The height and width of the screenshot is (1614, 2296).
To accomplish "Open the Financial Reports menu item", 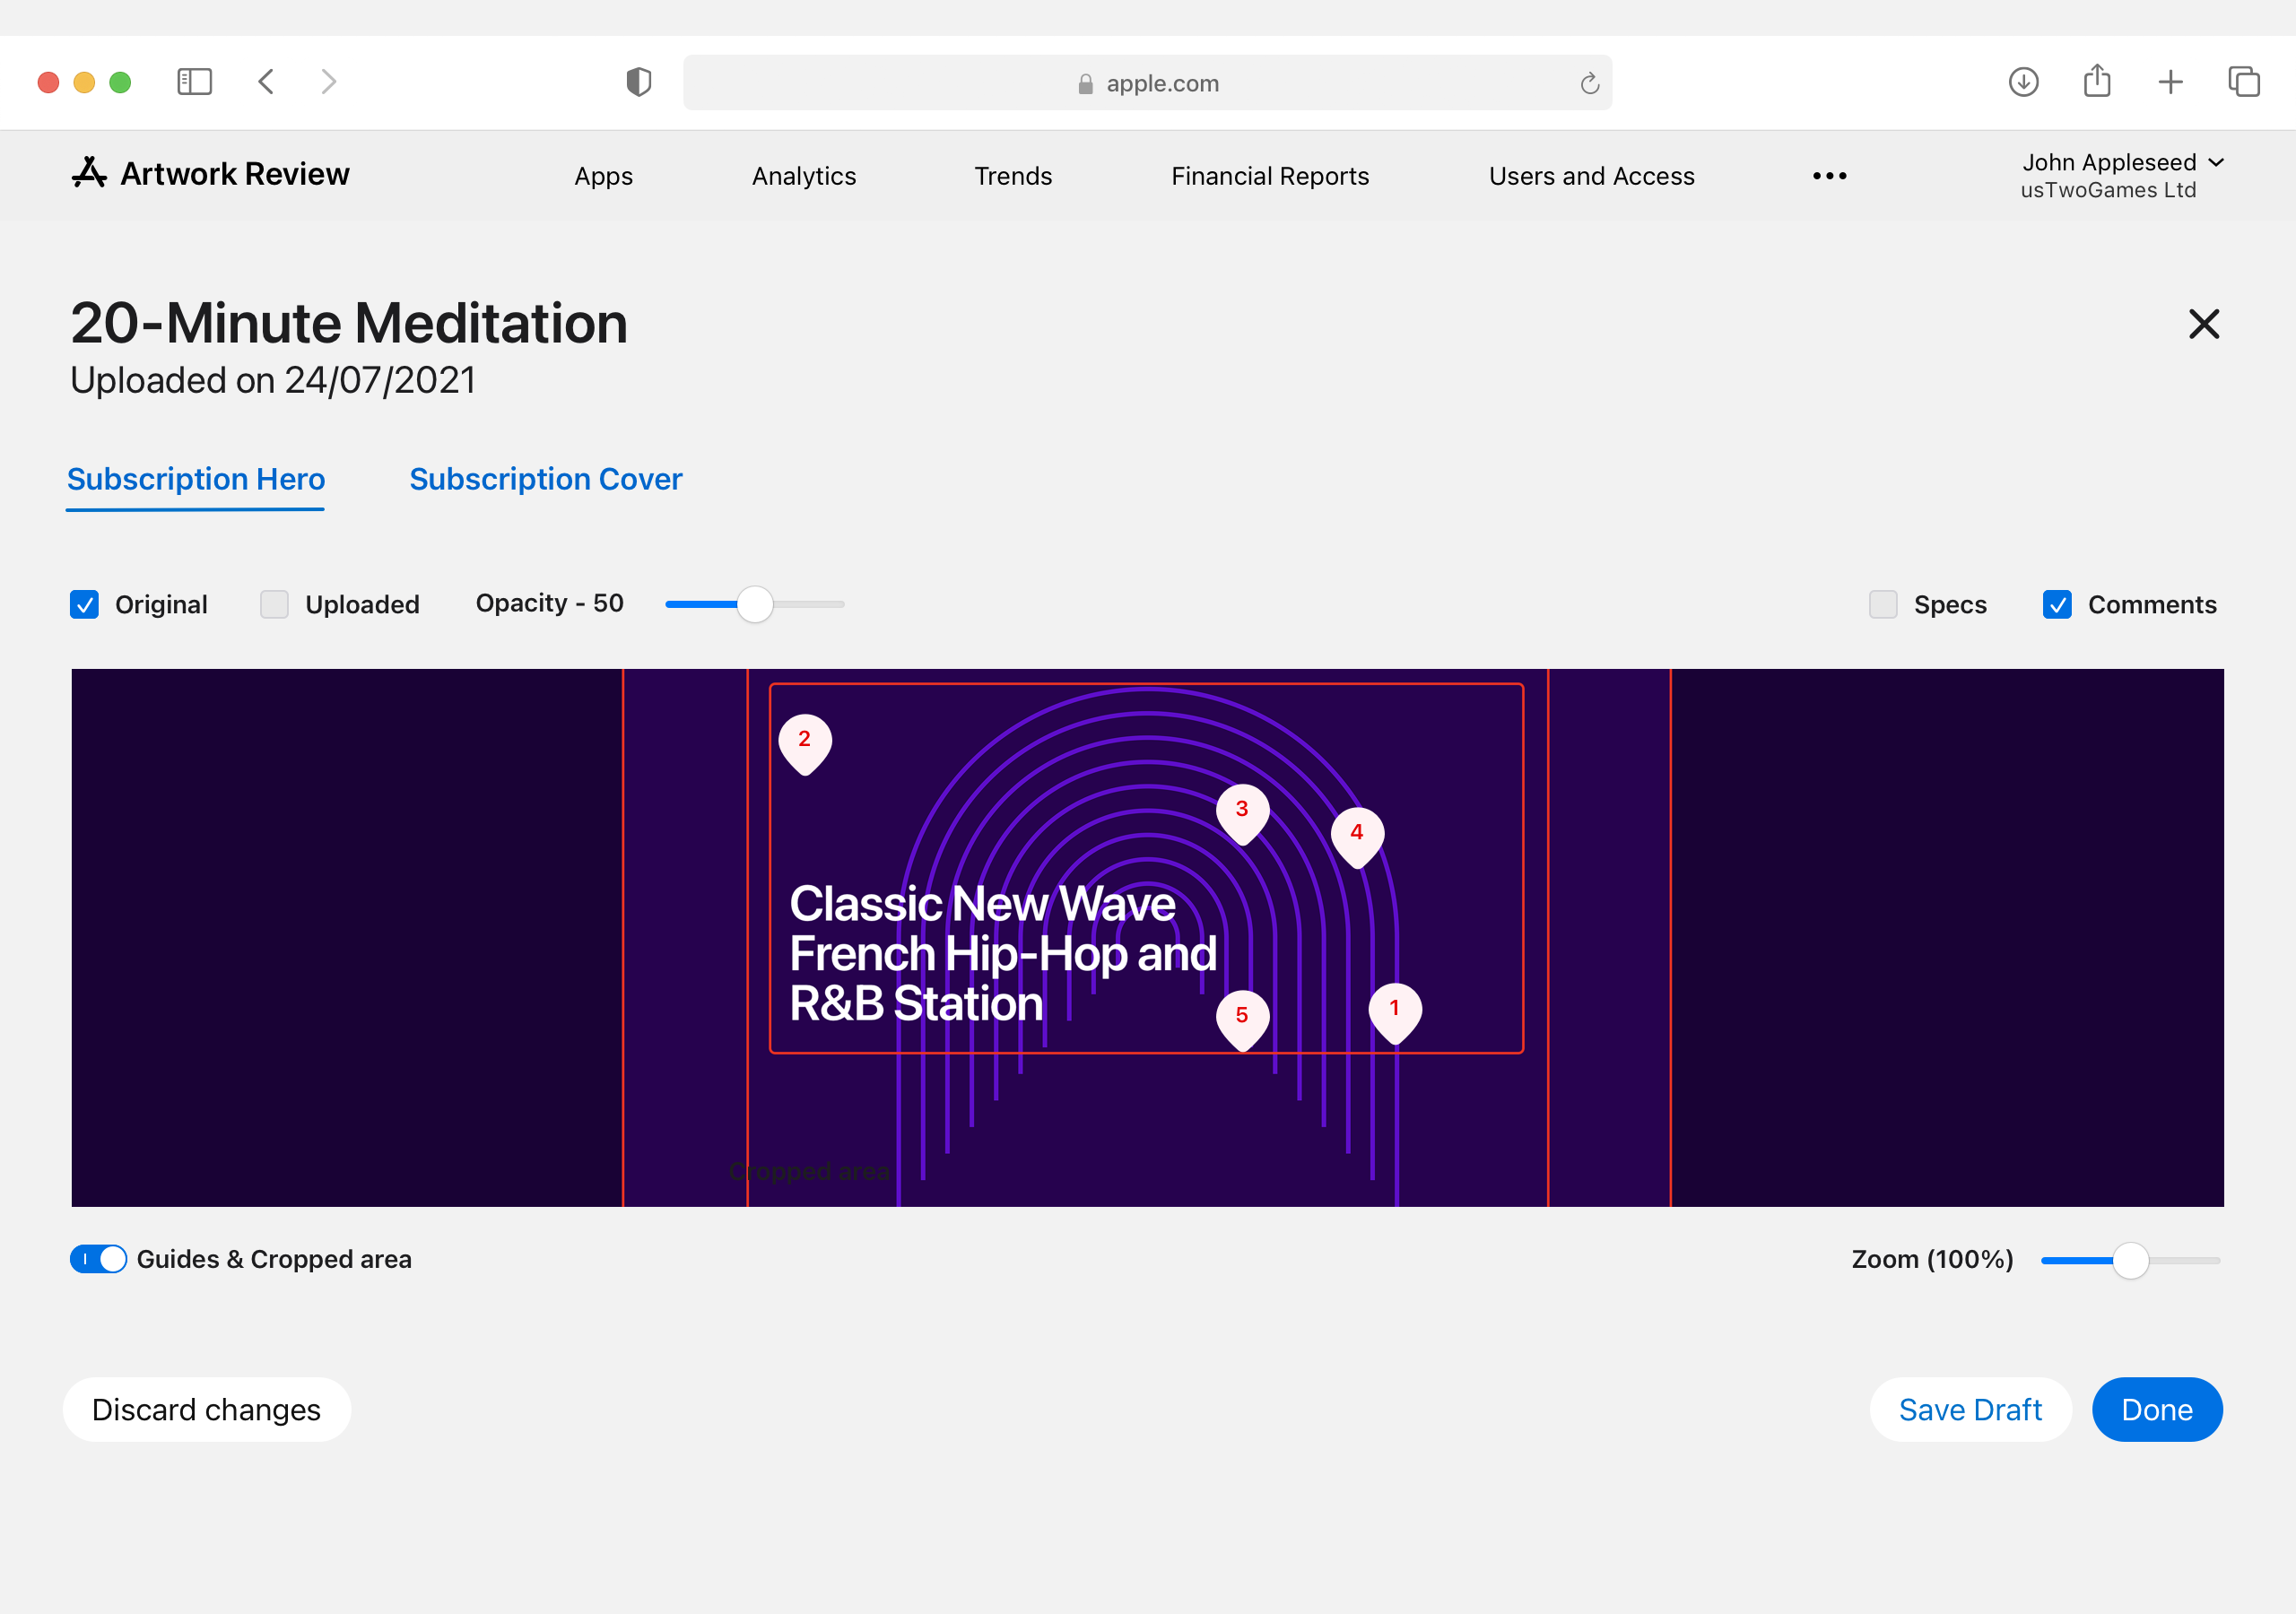I will click(1270, 176).
